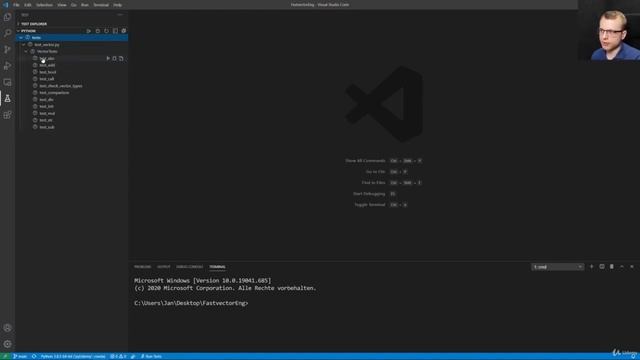Collapse all tests in Test Explorer
The width and height of the screenshot is (640, 360).
(124, 31)
